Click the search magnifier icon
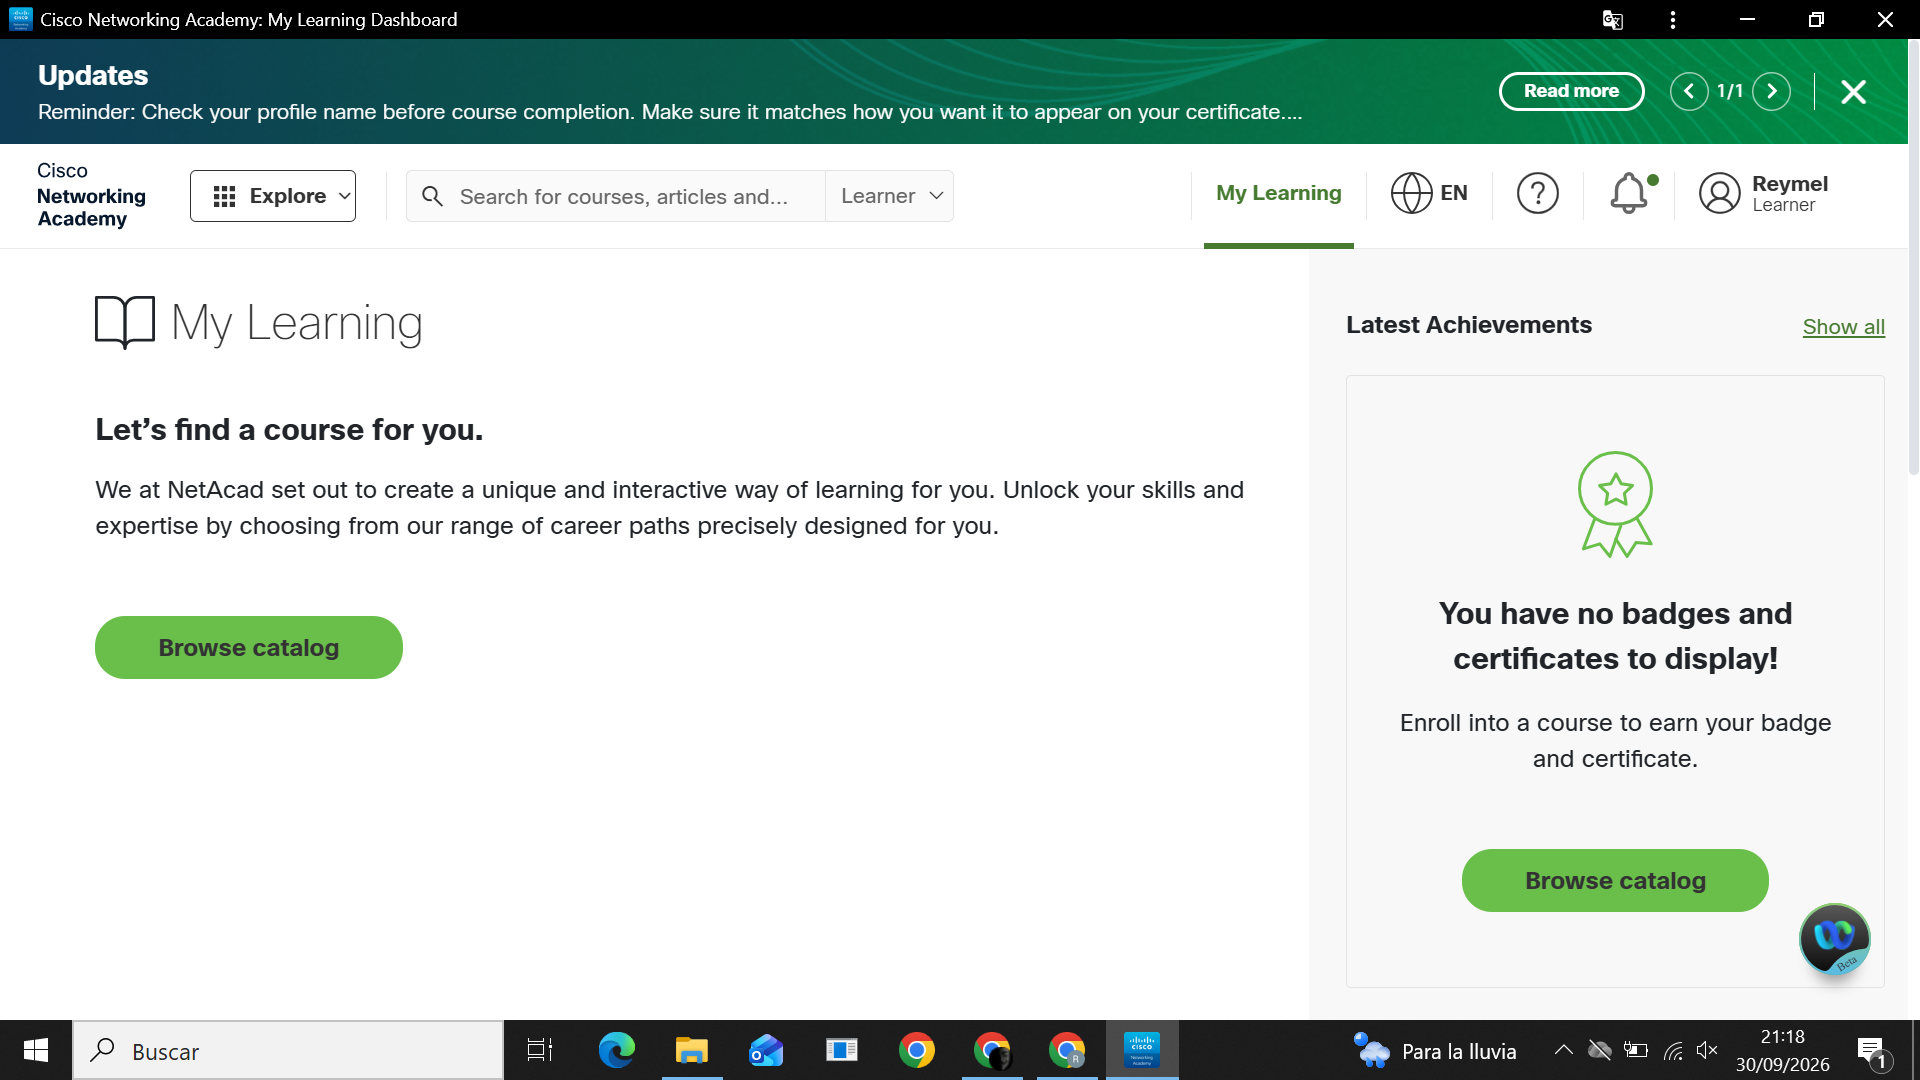1920x1080 pixels. (x=432, y=196)
